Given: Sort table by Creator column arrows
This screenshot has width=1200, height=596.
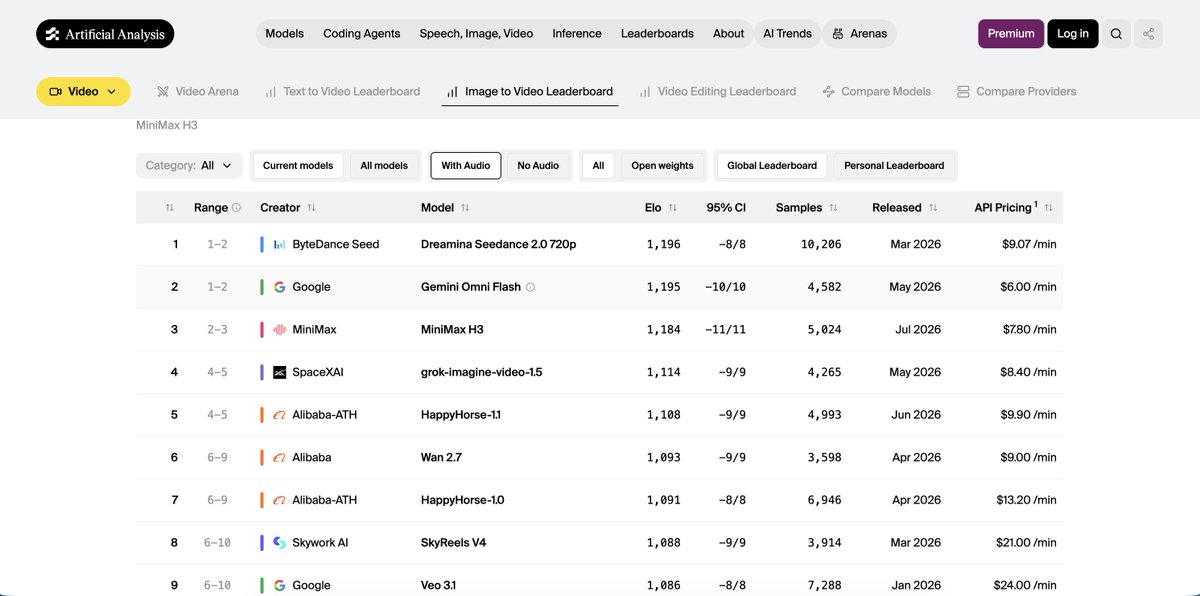Looking at the screenshot, I should [311, 208].
